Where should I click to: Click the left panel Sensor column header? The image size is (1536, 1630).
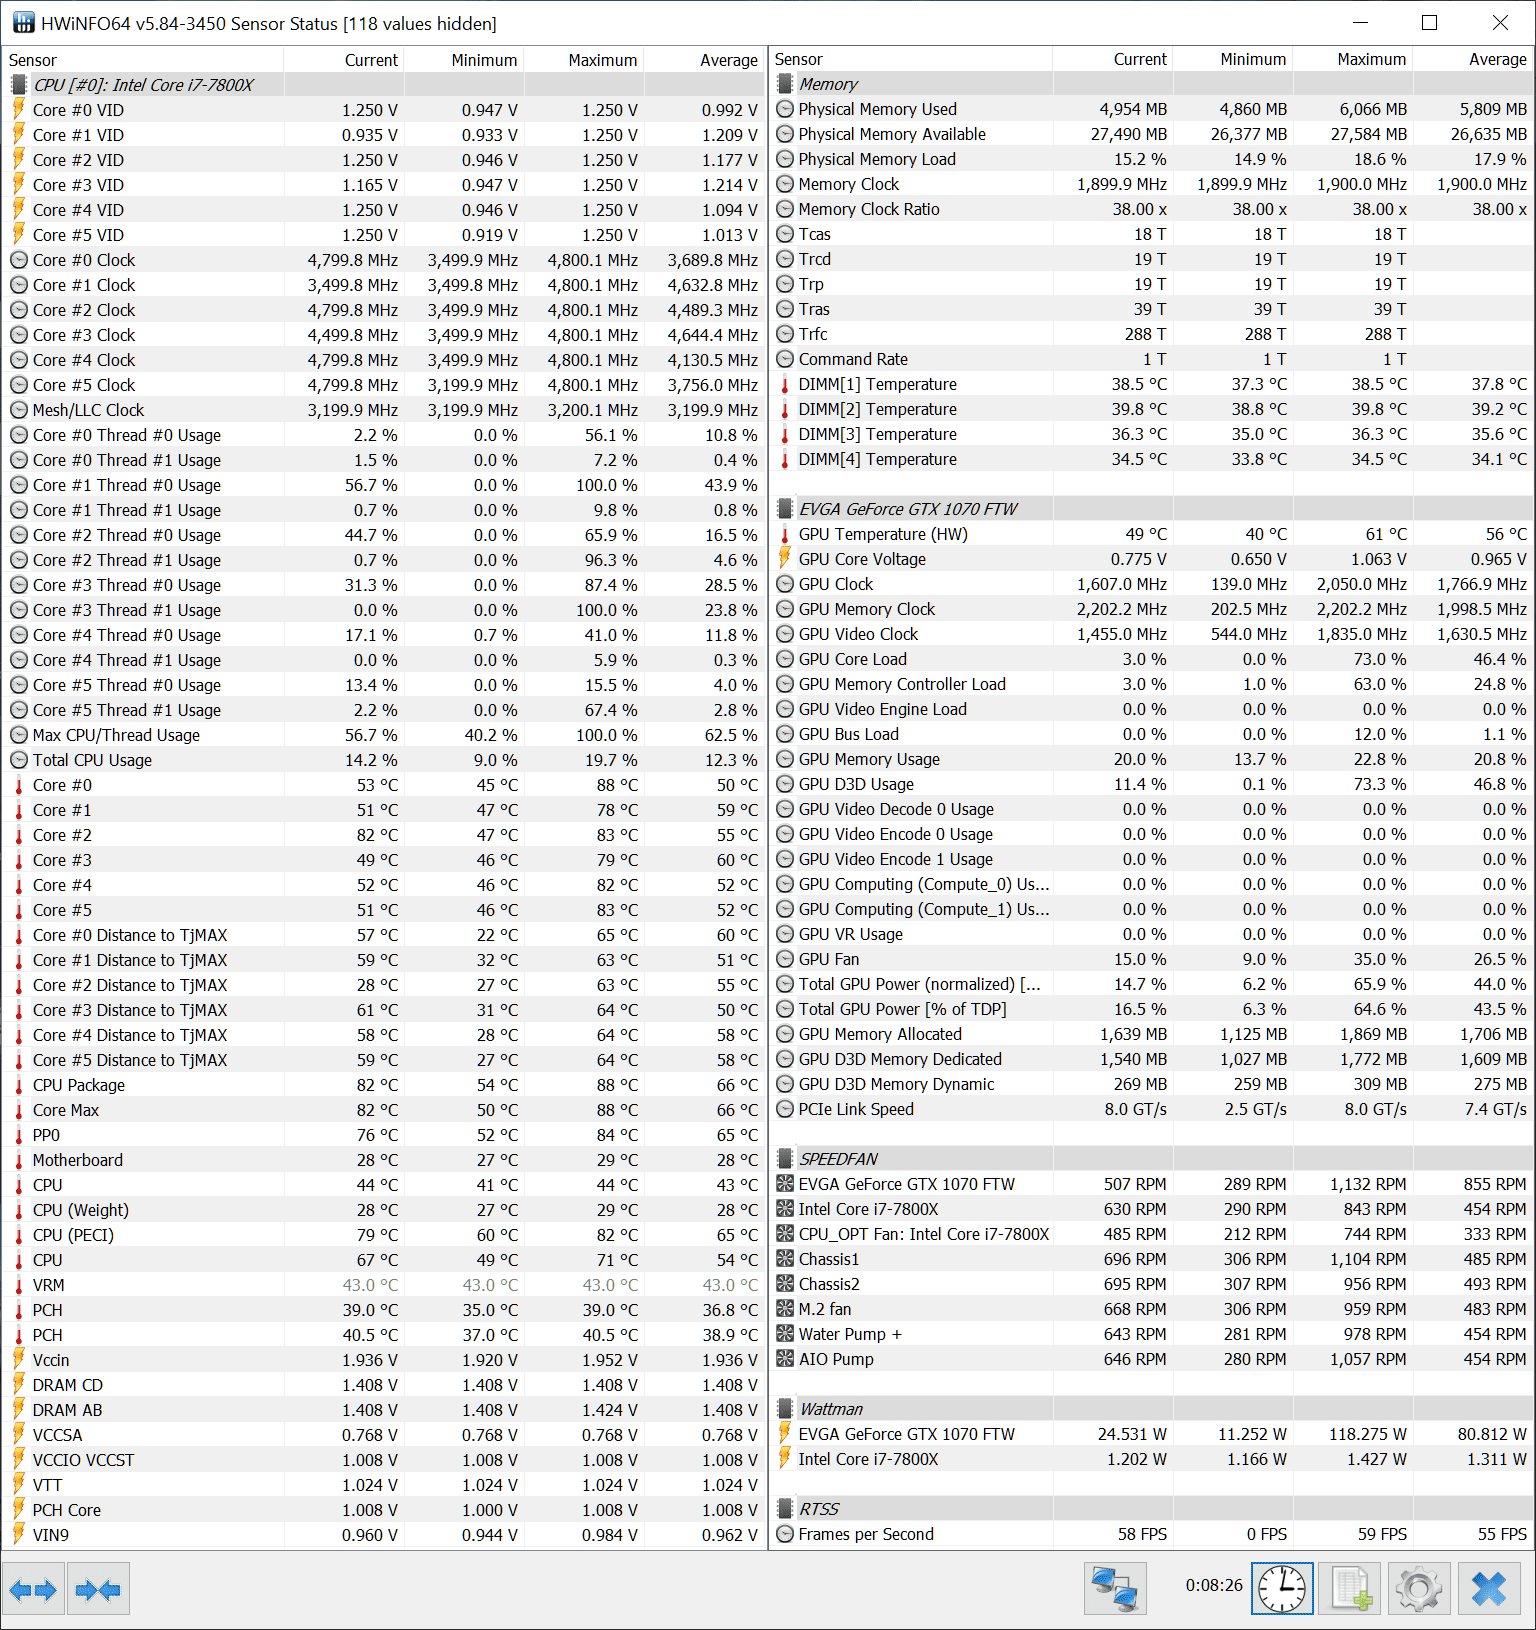pos(143,60)
